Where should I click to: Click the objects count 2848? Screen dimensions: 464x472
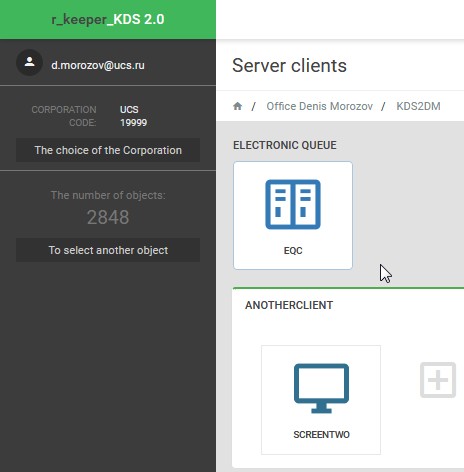click(108, 217)
